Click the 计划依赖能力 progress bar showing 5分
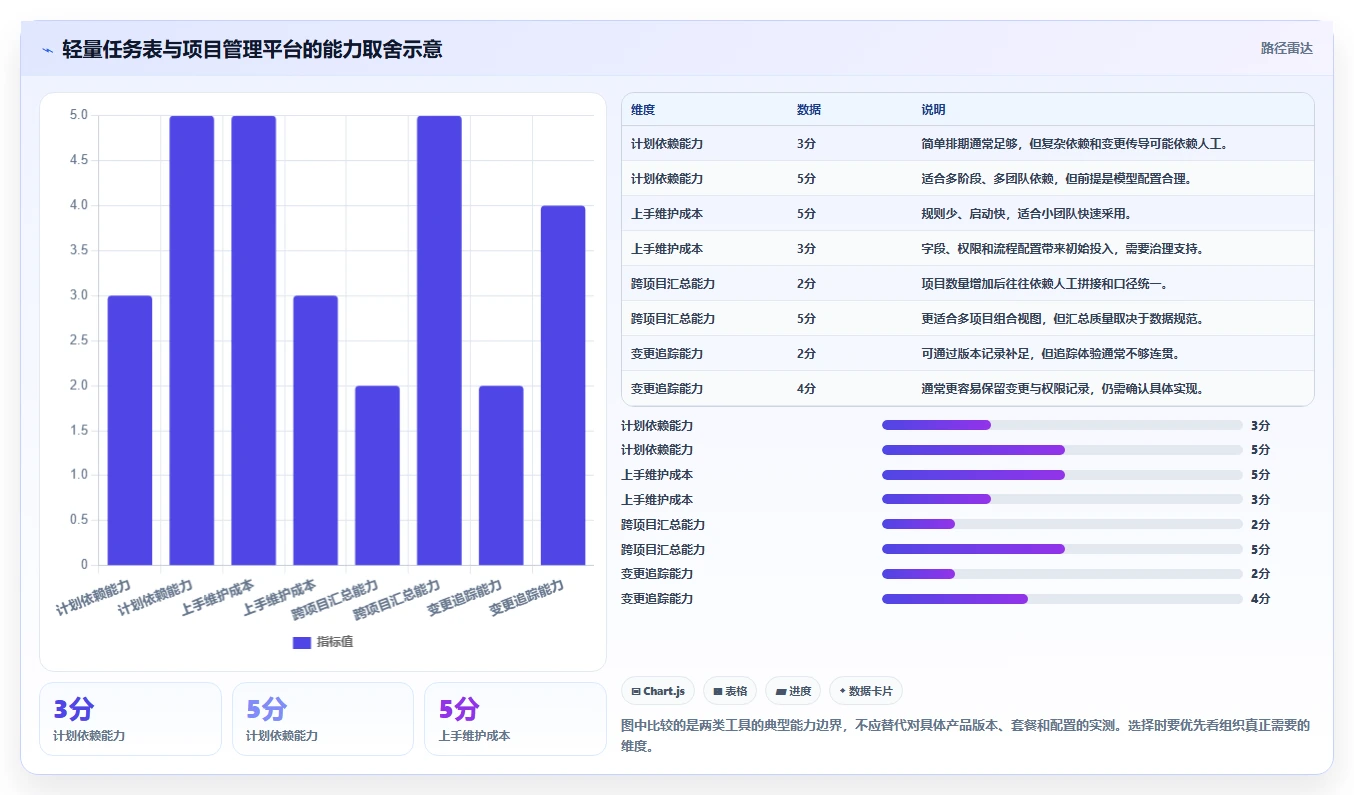 (x=1062, y=450)
